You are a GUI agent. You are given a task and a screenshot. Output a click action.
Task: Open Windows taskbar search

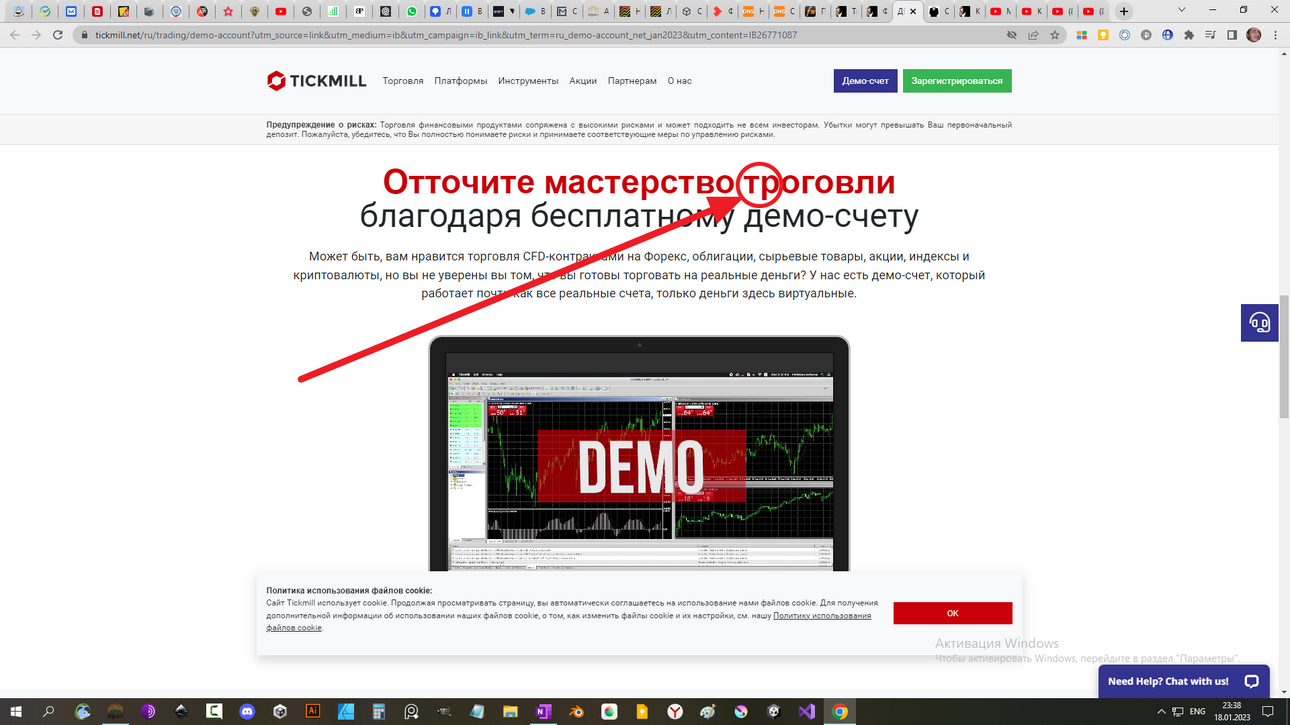click(48, 712)
